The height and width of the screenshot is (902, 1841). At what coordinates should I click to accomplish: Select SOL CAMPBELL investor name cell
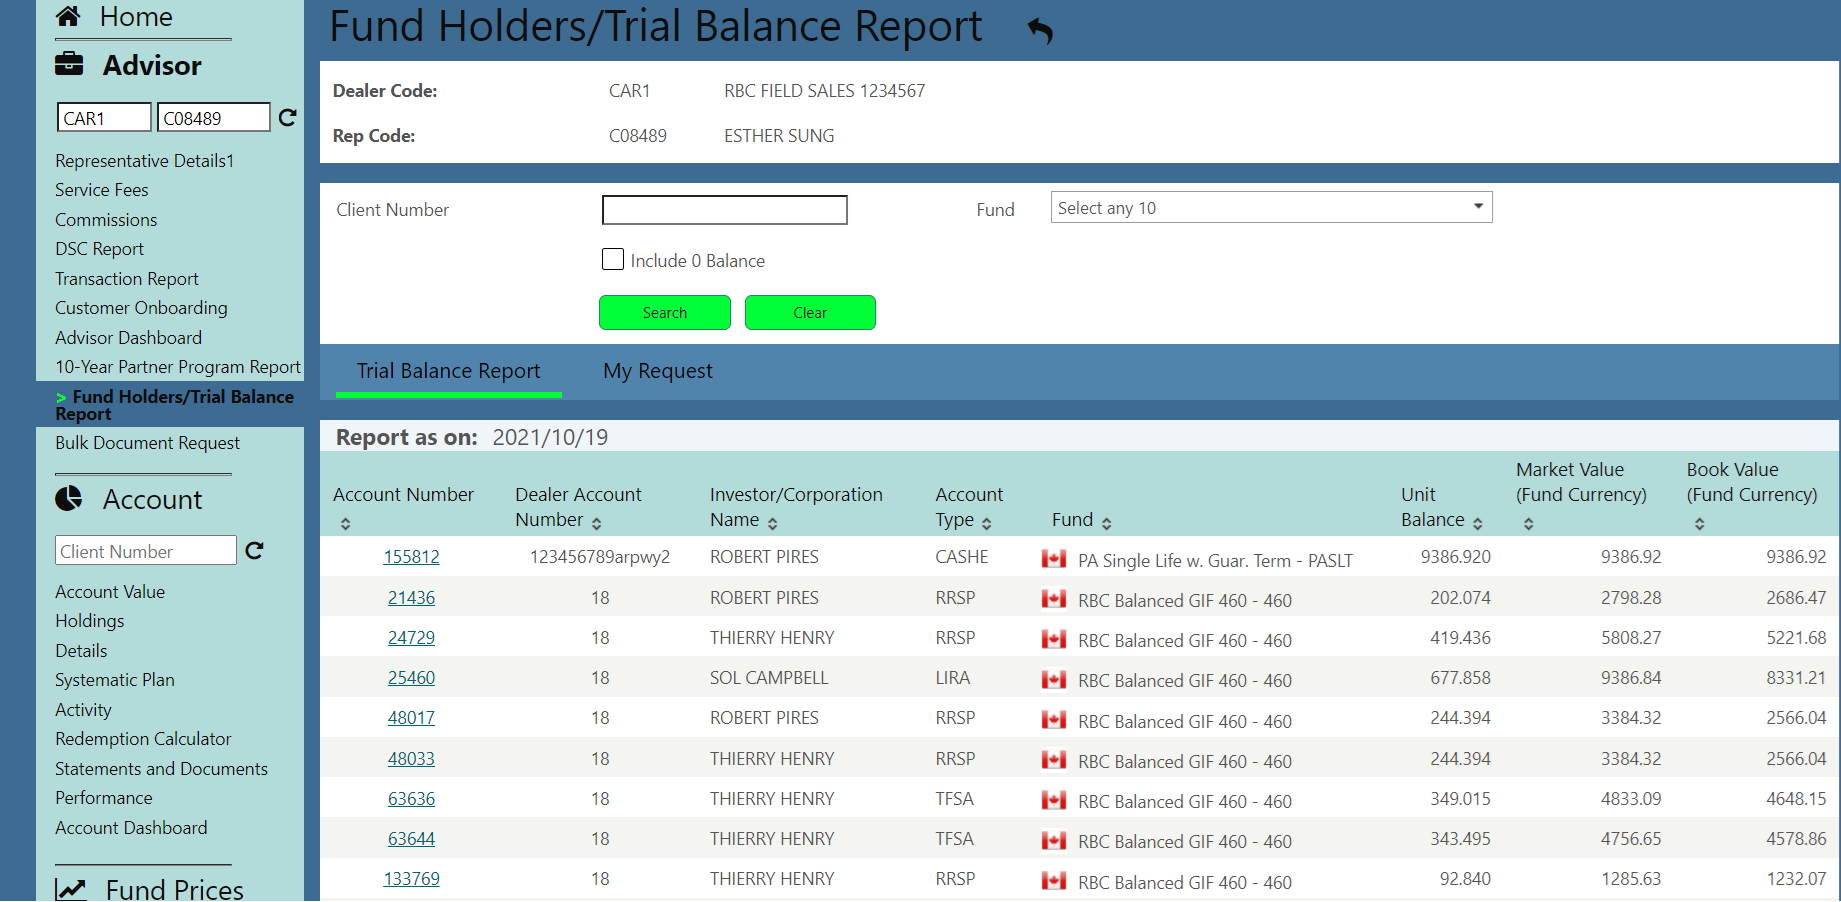coord(769,678)
